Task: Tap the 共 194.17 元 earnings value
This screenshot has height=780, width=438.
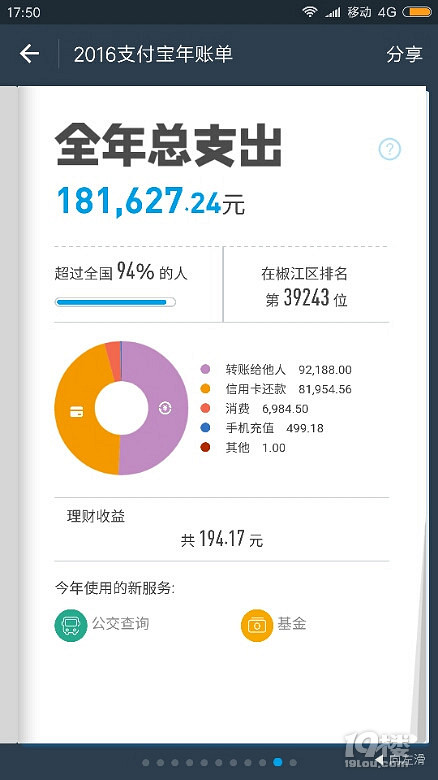Action: pos(222,539)
